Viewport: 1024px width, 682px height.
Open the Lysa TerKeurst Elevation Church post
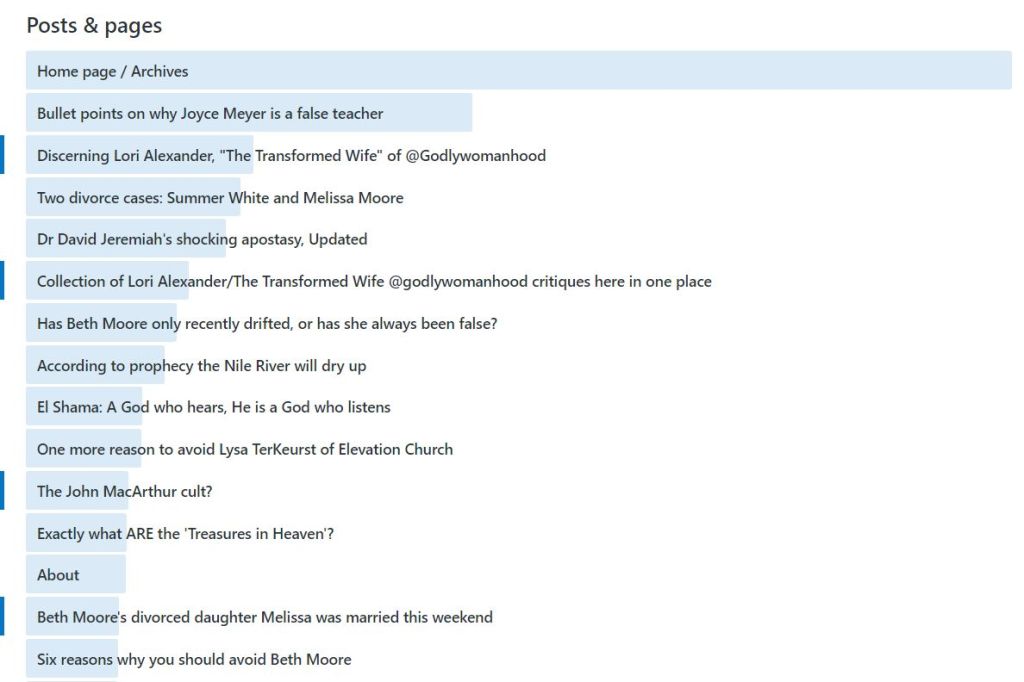[x=245, y=449]
